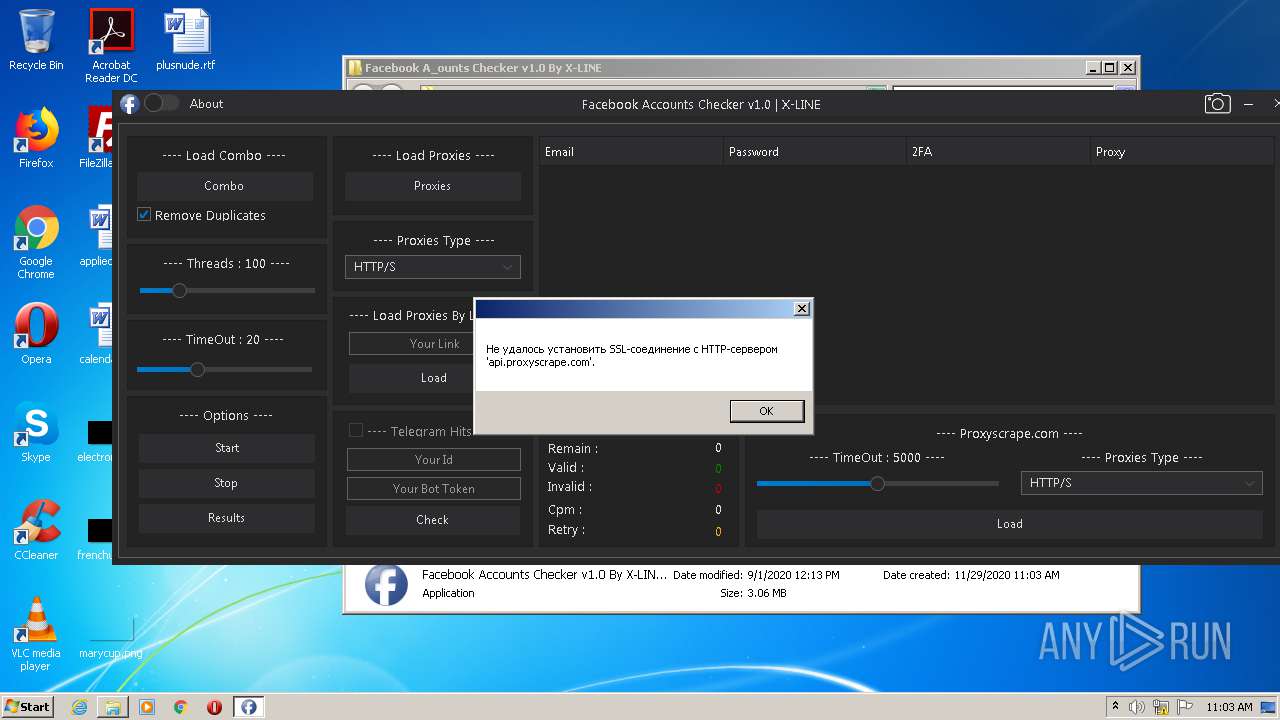Open the About menu
This screenshot has width=1280, height=720.
206,104
